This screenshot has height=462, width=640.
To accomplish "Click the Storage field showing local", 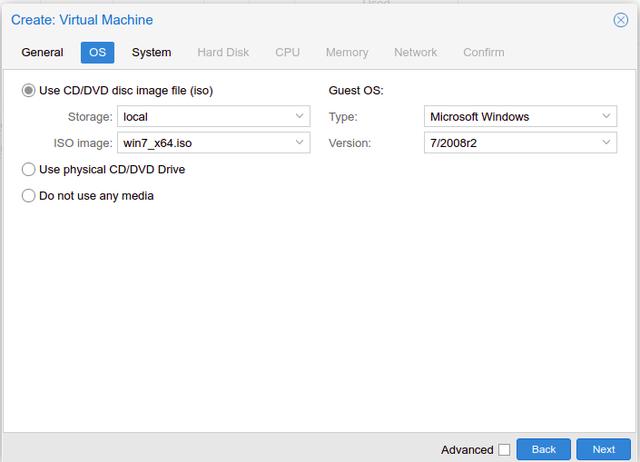I will click(213, 116).
